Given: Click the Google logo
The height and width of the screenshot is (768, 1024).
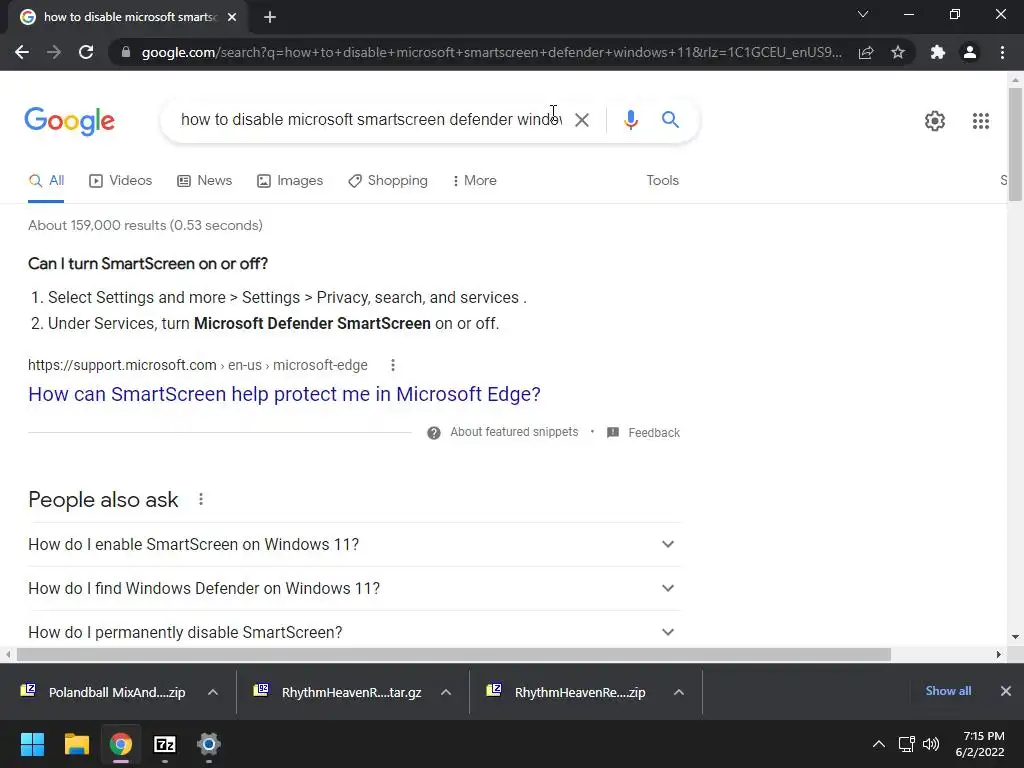Looking at the screenshot, I should tap(69, 121).
